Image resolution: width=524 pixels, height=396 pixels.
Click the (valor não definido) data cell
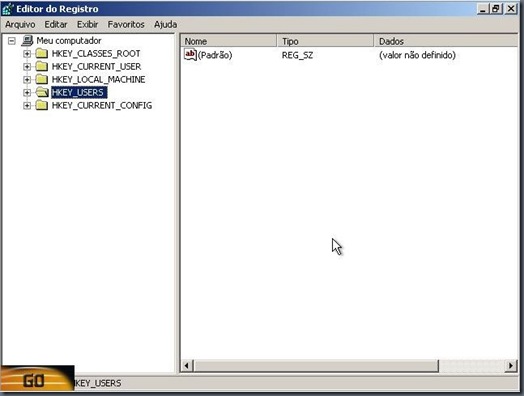point(417,55)
